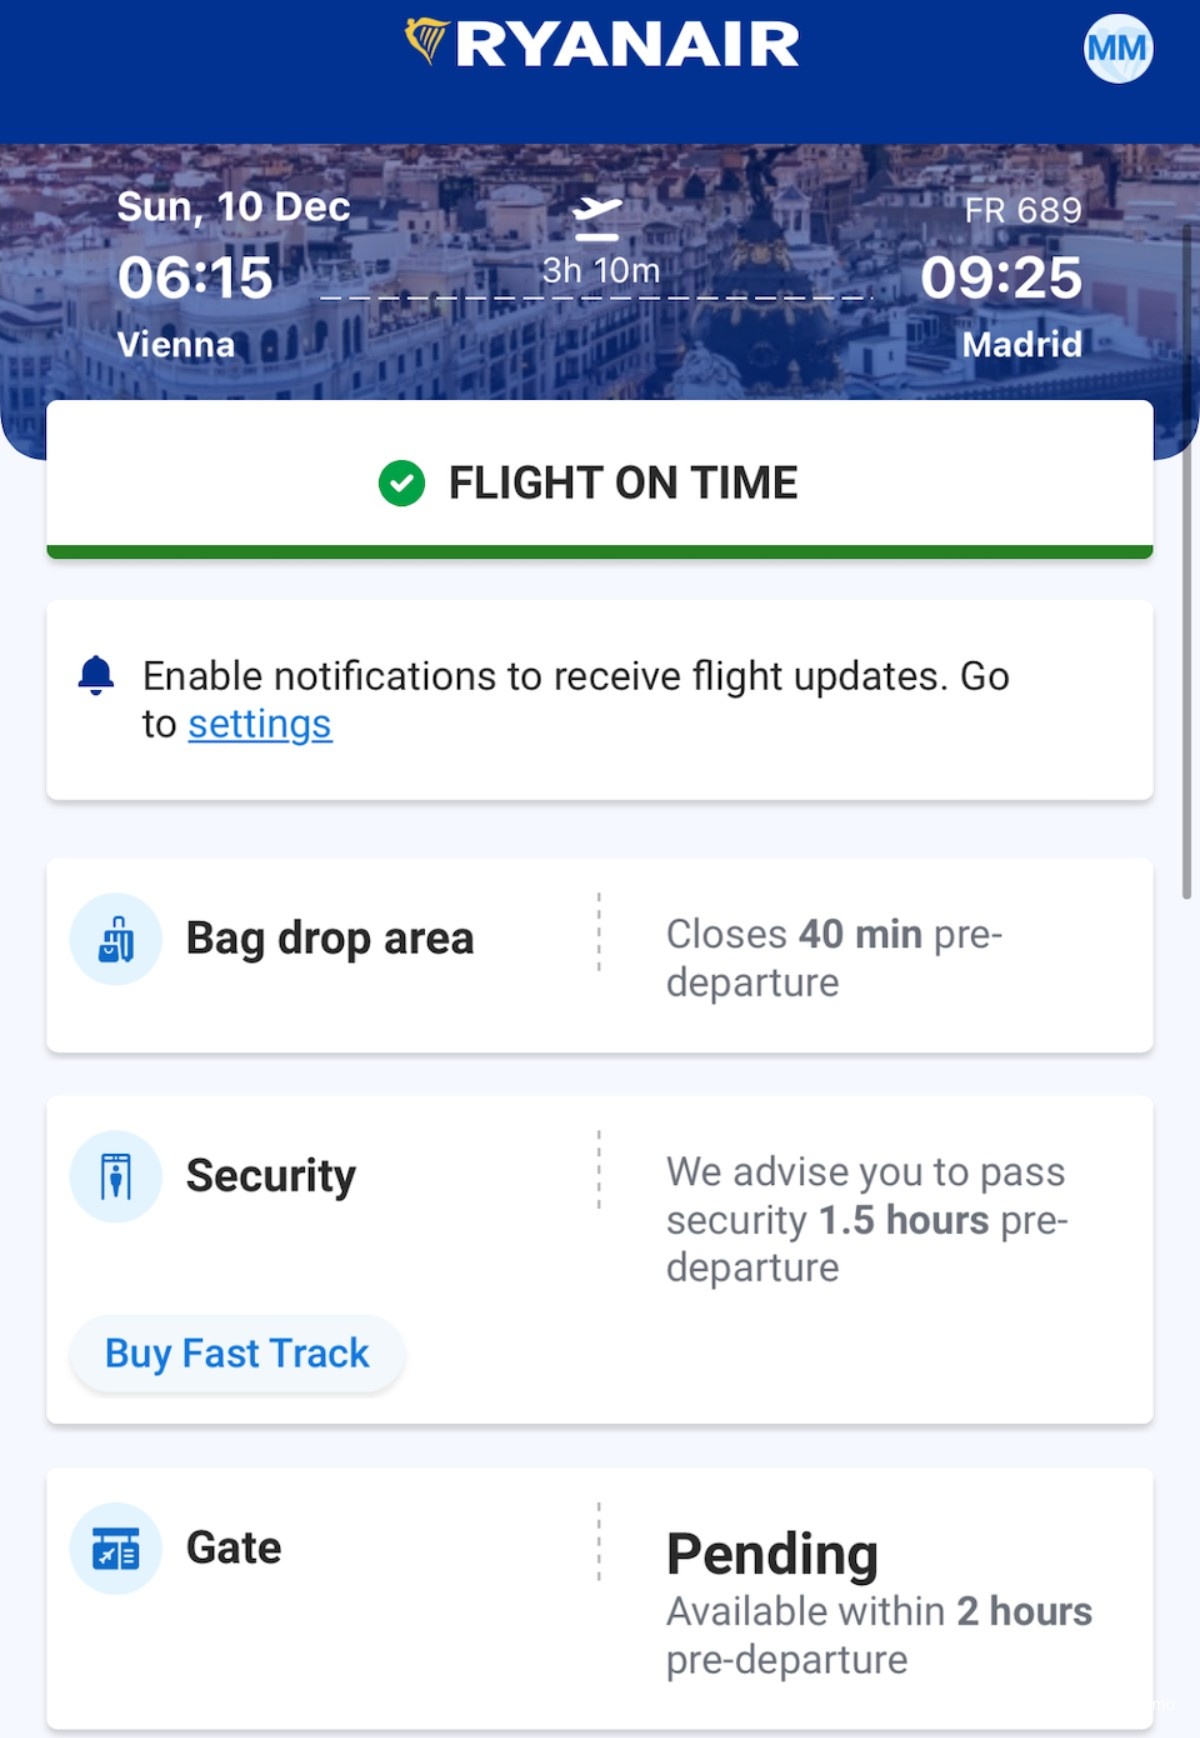Viewport: 1200px width, 1738px height.
Task: Click flight number FR 689
Action: click(x=1023, y=210)
